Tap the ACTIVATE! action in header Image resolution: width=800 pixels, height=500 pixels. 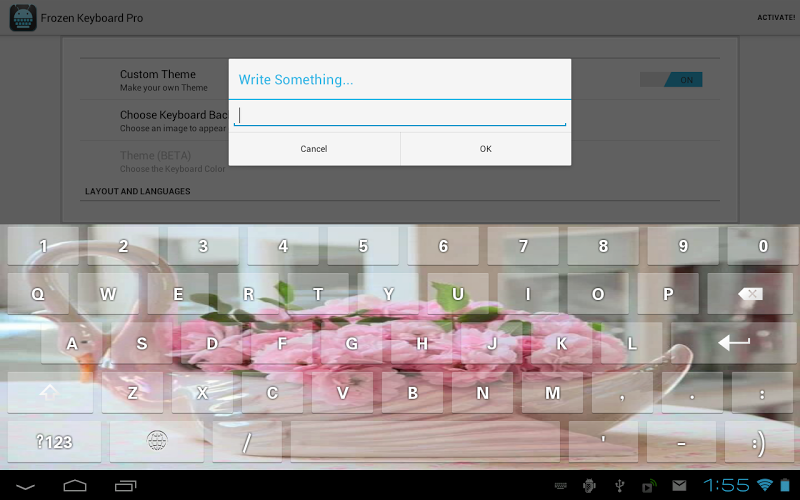coord(776,18)
